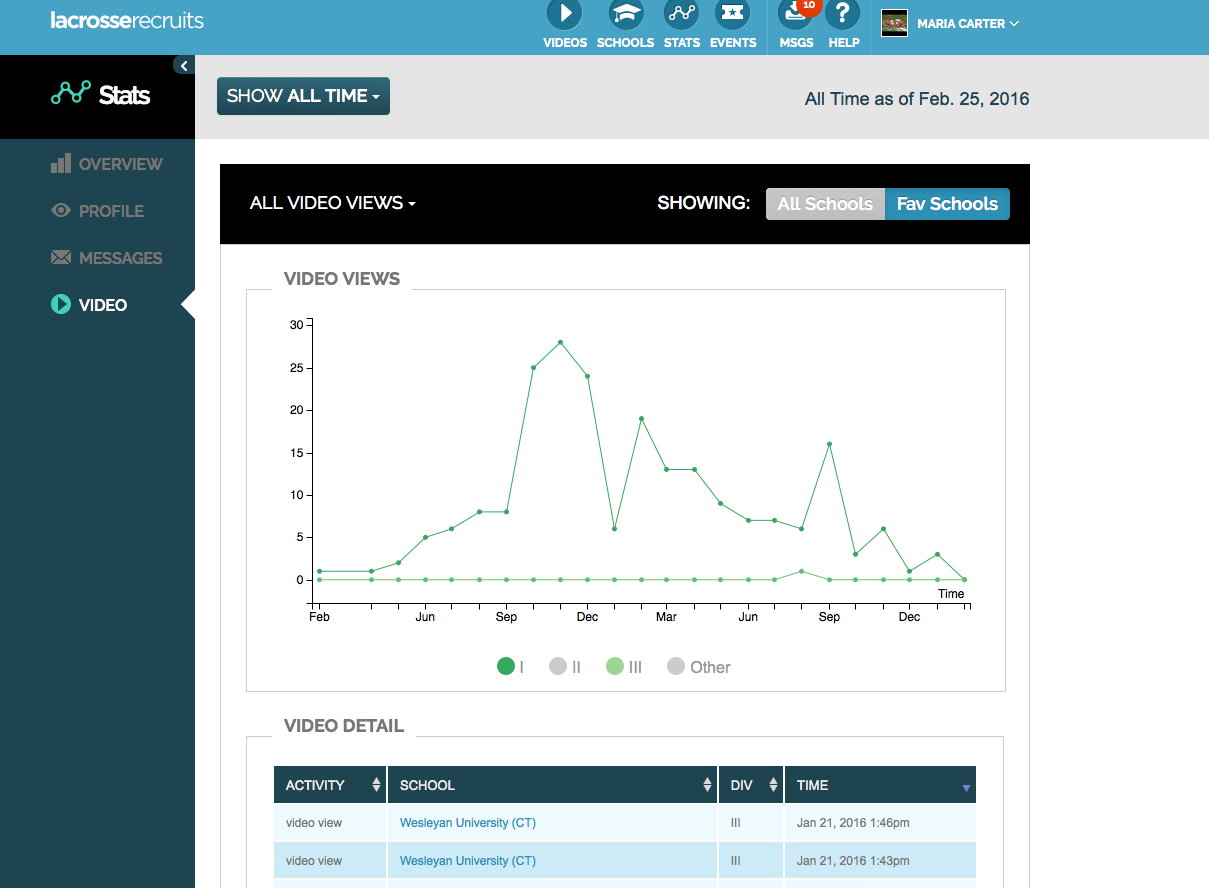Click the Profile eye icon
1209x888 pixels.
[x=61, y=211]
